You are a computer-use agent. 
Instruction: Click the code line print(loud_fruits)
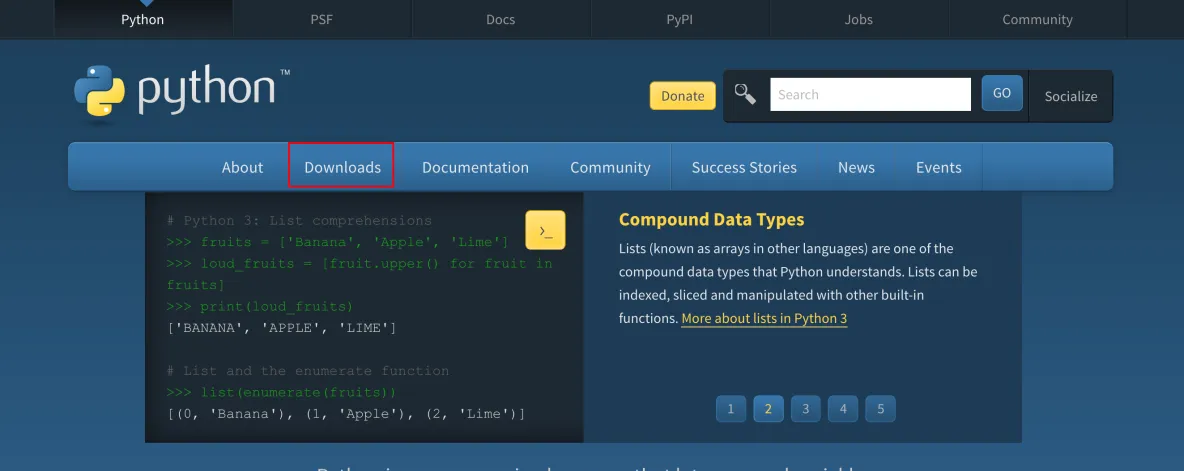260,306
